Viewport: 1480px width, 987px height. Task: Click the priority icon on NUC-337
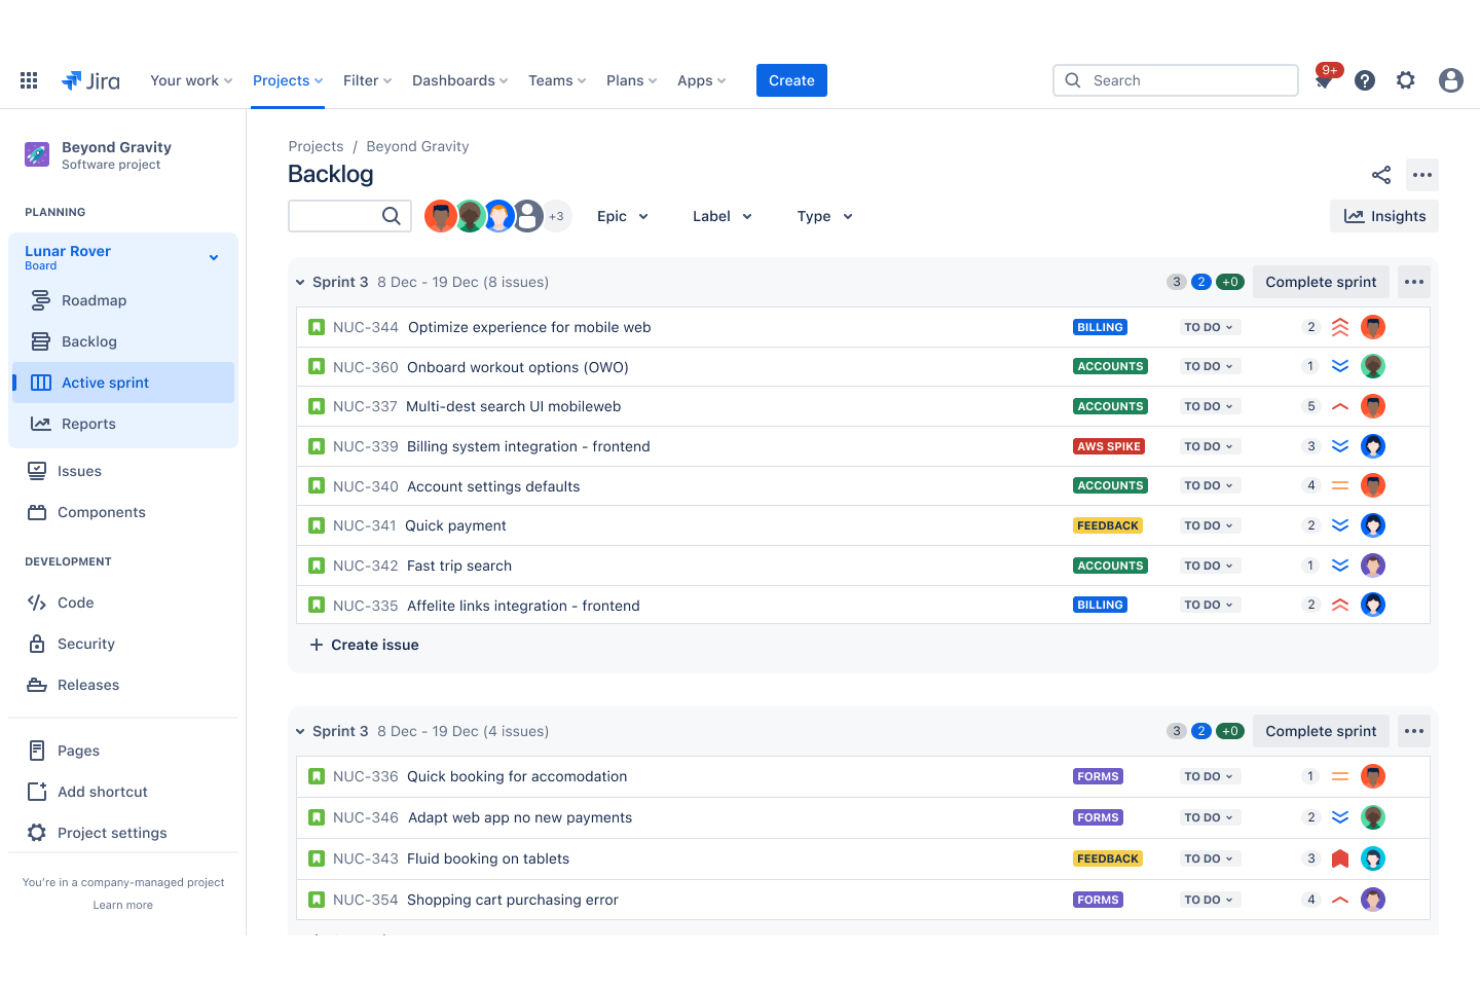coord(1340,407)
